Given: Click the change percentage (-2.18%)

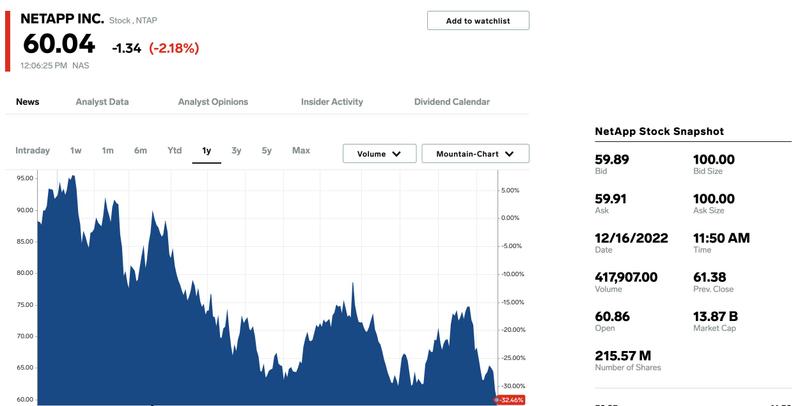Looking at the screenshot, I should 174,48.
